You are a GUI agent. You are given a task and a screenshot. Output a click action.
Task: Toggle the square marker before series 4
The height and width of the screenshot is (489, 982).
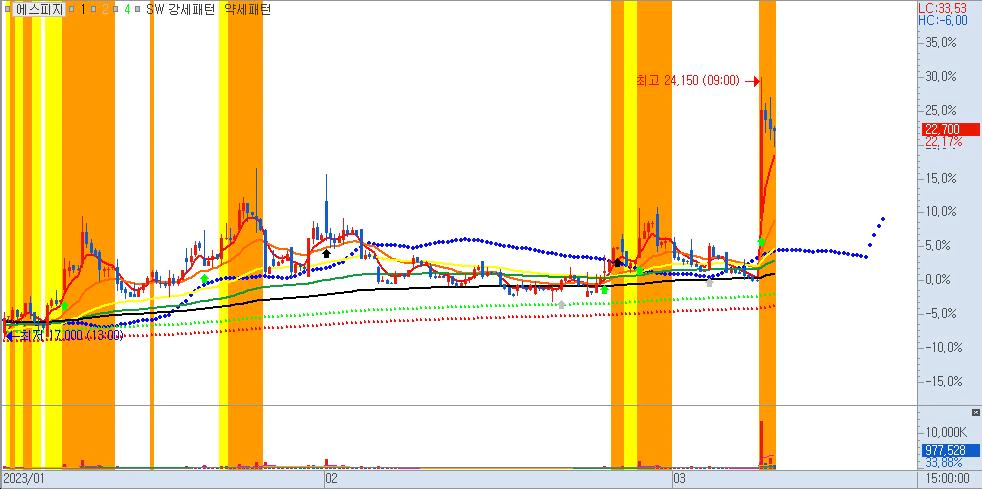coord(116,9)
